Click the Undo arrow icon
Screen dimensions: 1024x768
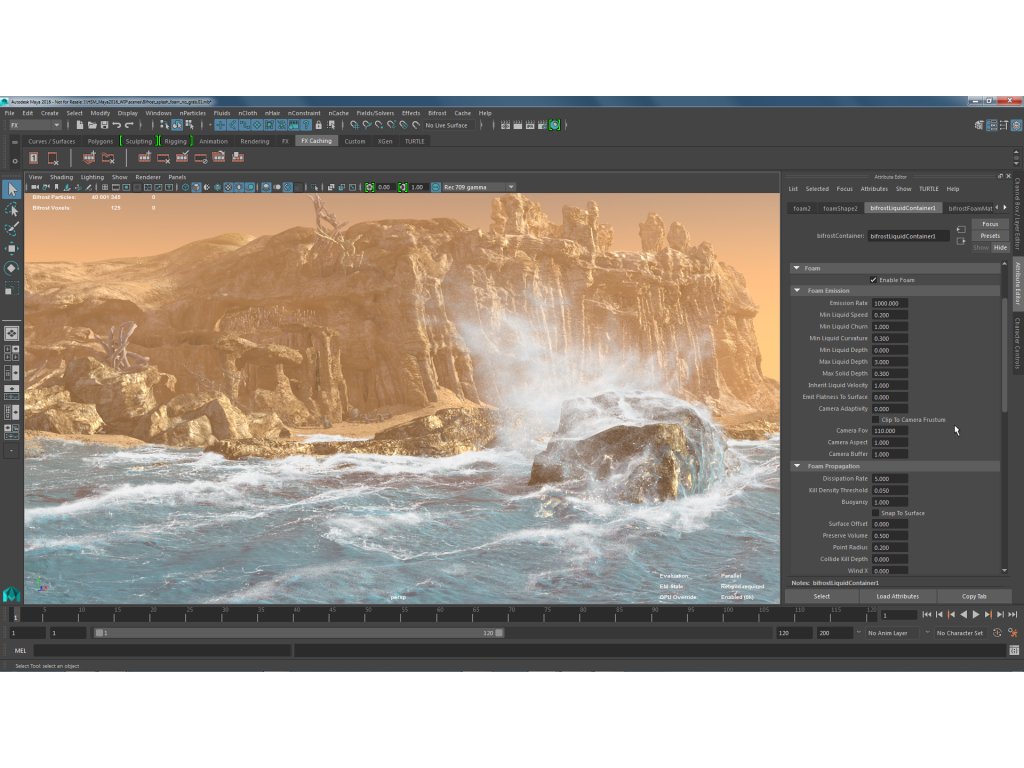[x=117, y=125]
